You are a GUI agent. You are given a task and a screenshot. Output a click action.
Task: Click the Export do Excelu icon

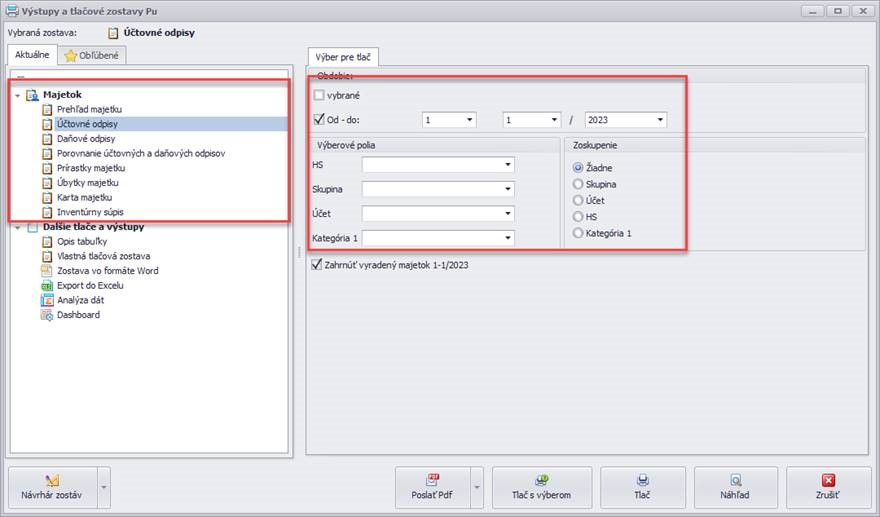click(x=46, y=285)
